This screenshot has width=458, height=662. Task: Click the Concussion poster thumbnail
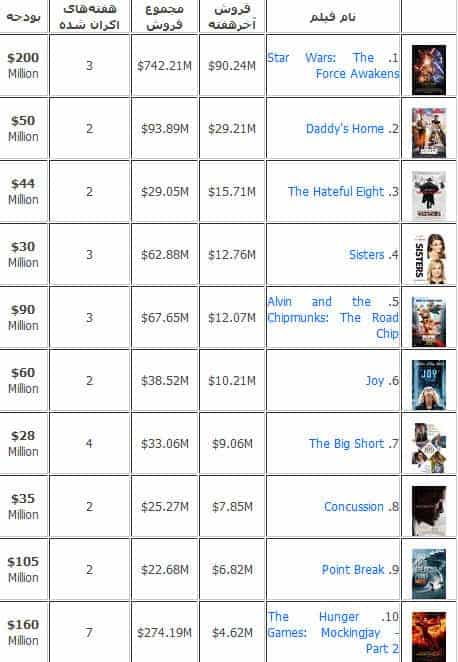[429, 511]
